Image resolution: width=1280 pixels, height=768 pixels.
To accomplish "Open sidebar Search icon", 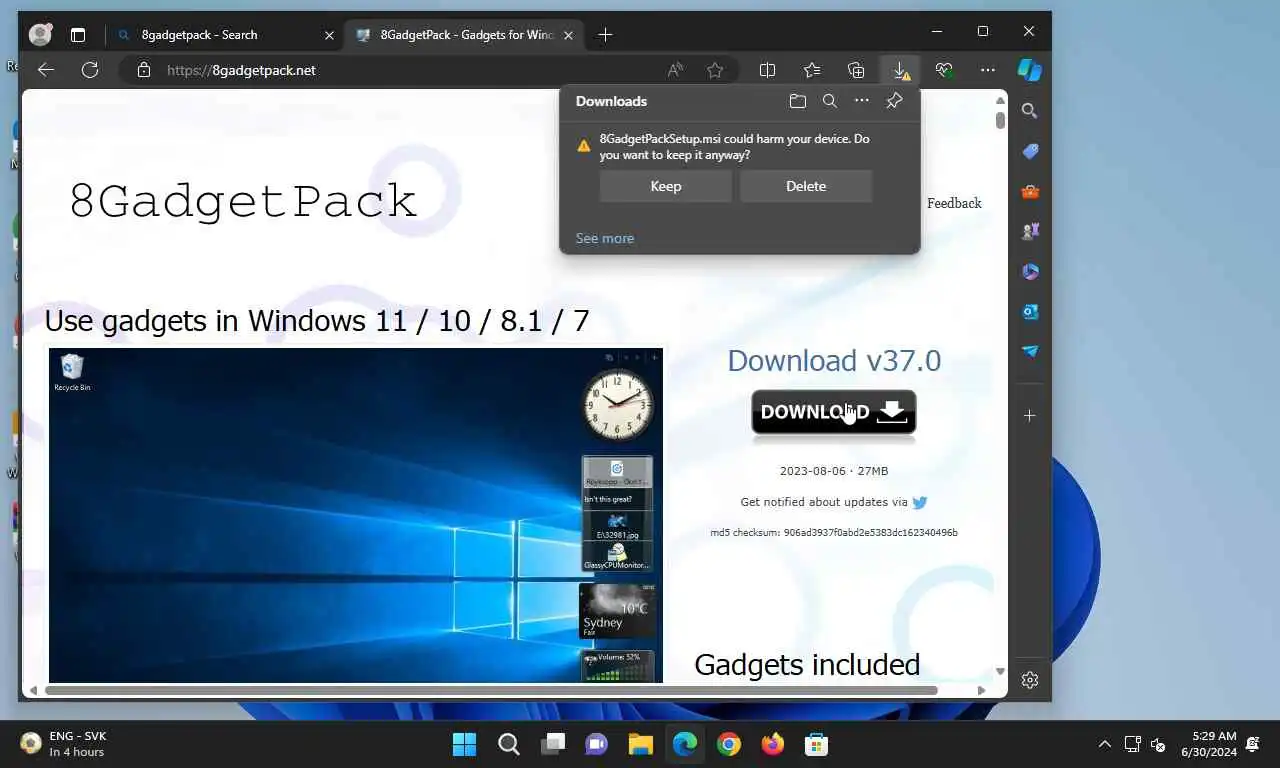I will pyautogui.click(x=1030, y=111).
